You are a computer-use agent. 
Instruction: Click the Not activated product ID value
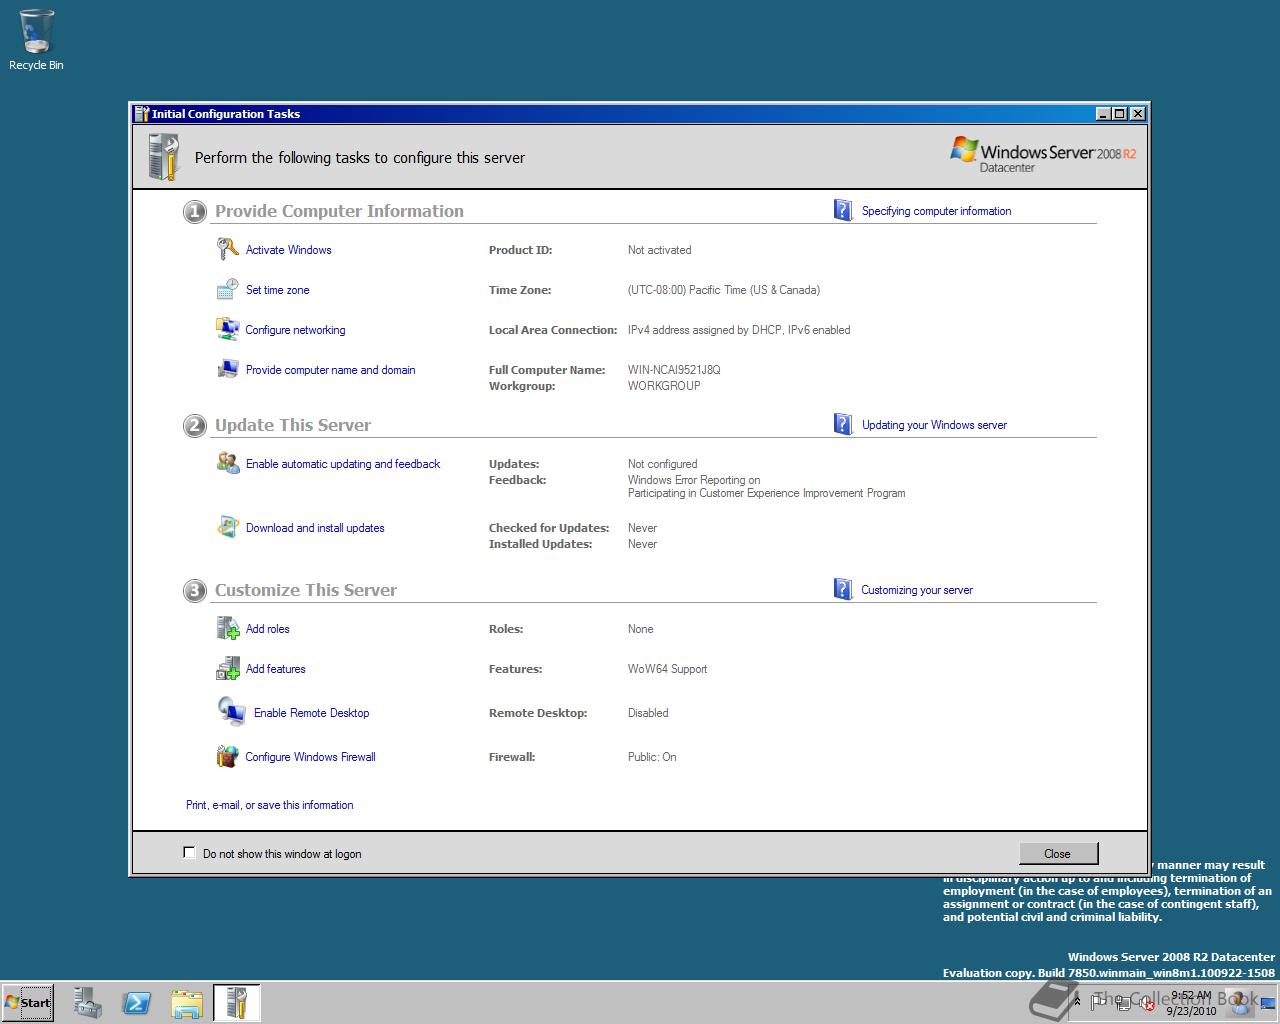[x=659, y=250]
